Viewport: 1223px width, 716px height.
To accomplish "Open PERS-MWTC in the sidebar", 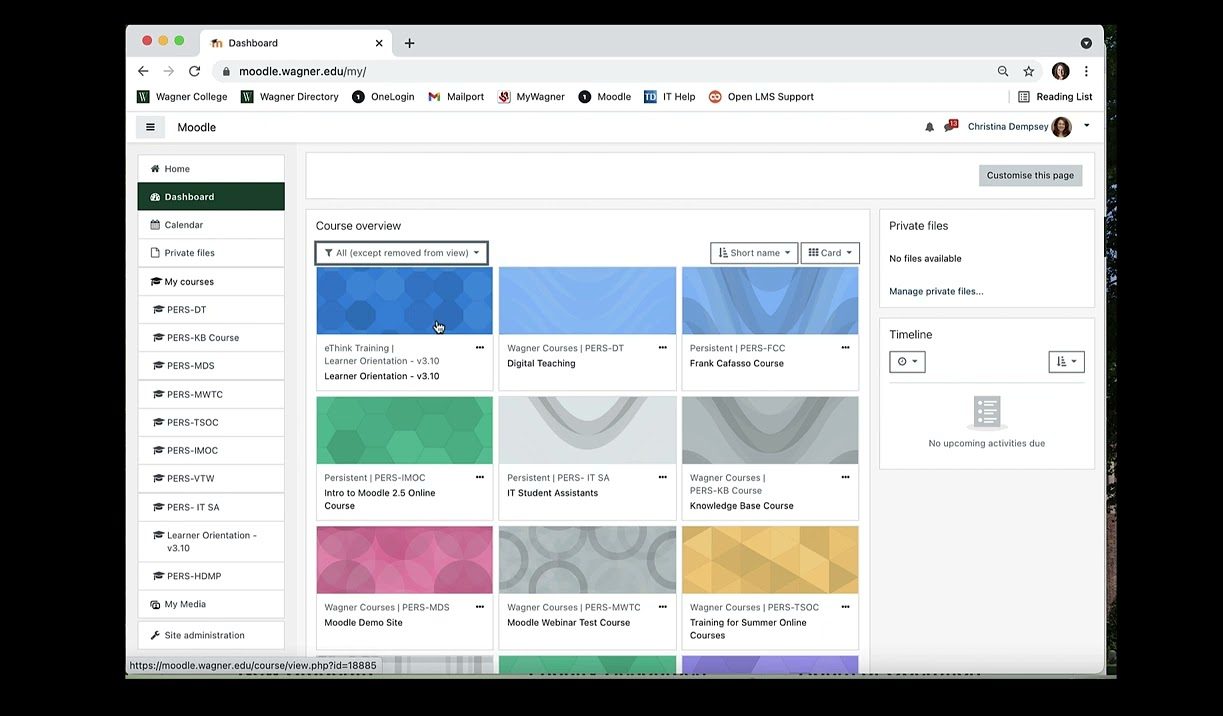I will tap(211, 394).
